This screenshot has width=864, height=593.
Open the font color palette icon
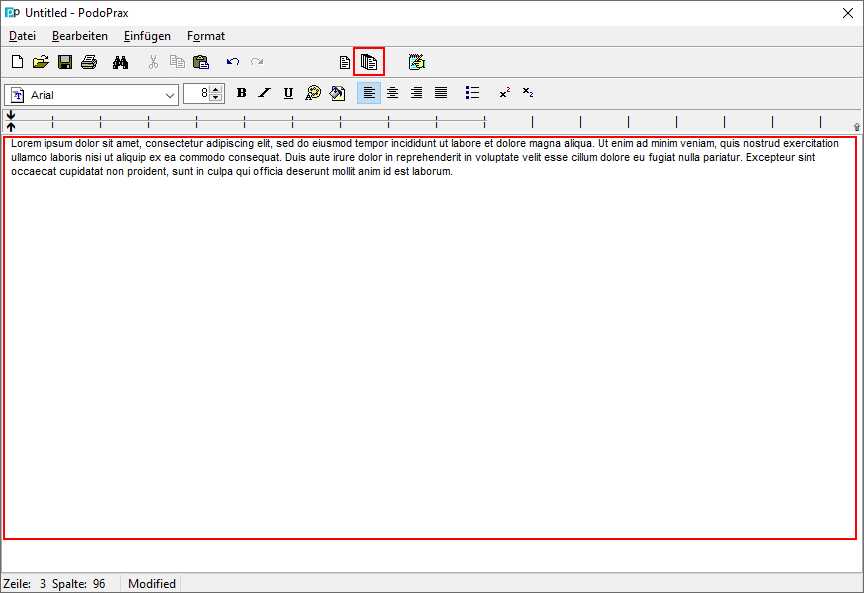(313, 93)
